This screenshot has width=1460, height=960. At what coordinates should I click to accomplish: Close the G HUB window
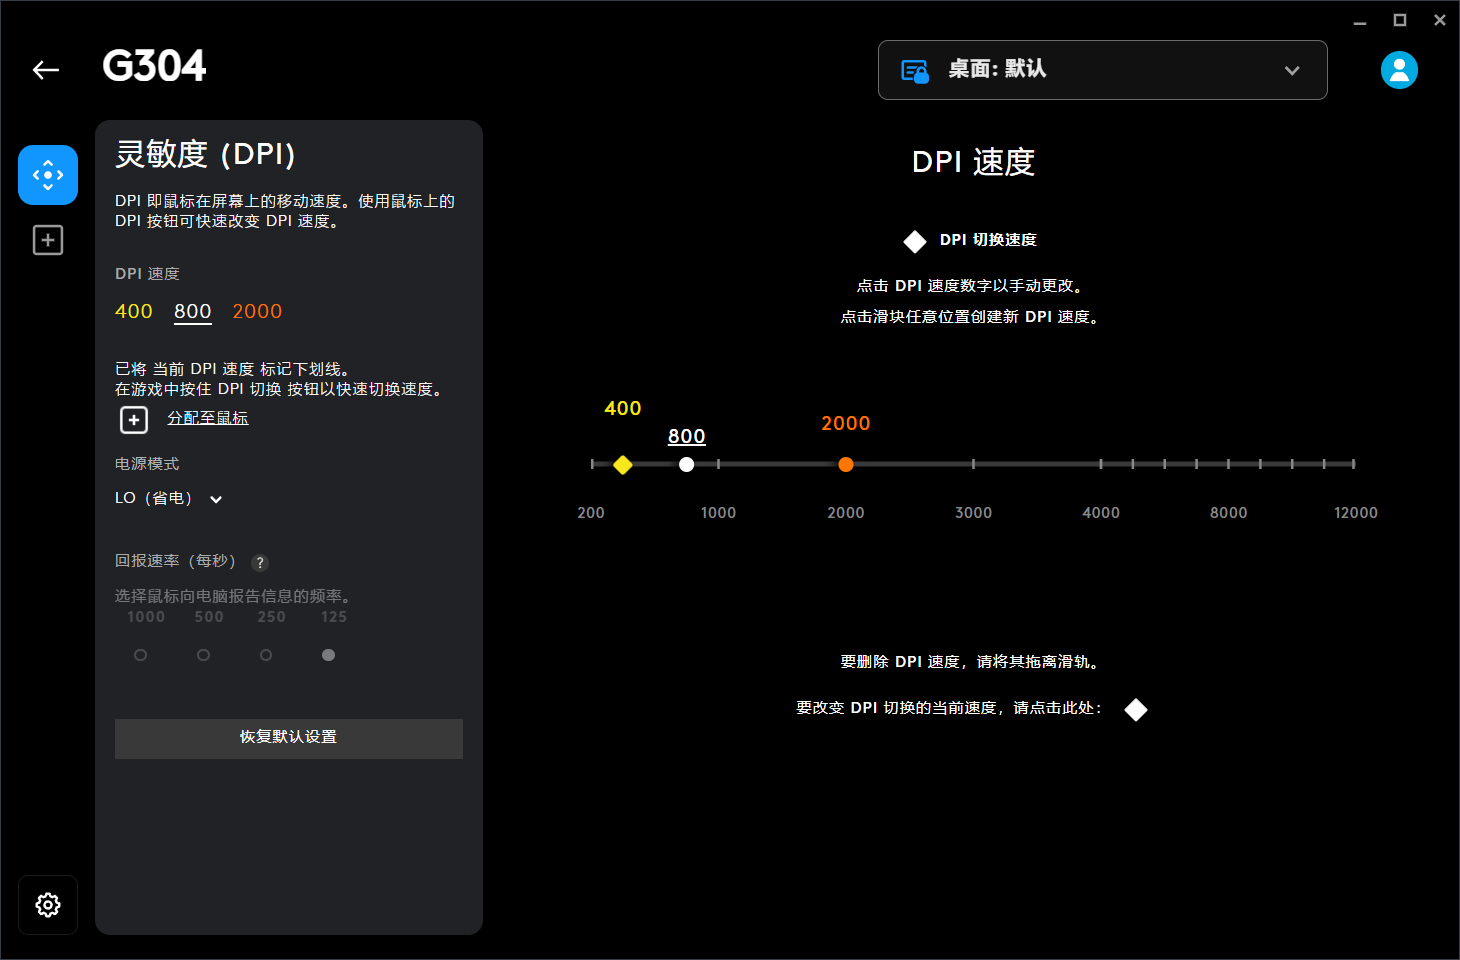(x=1440, y=20)
